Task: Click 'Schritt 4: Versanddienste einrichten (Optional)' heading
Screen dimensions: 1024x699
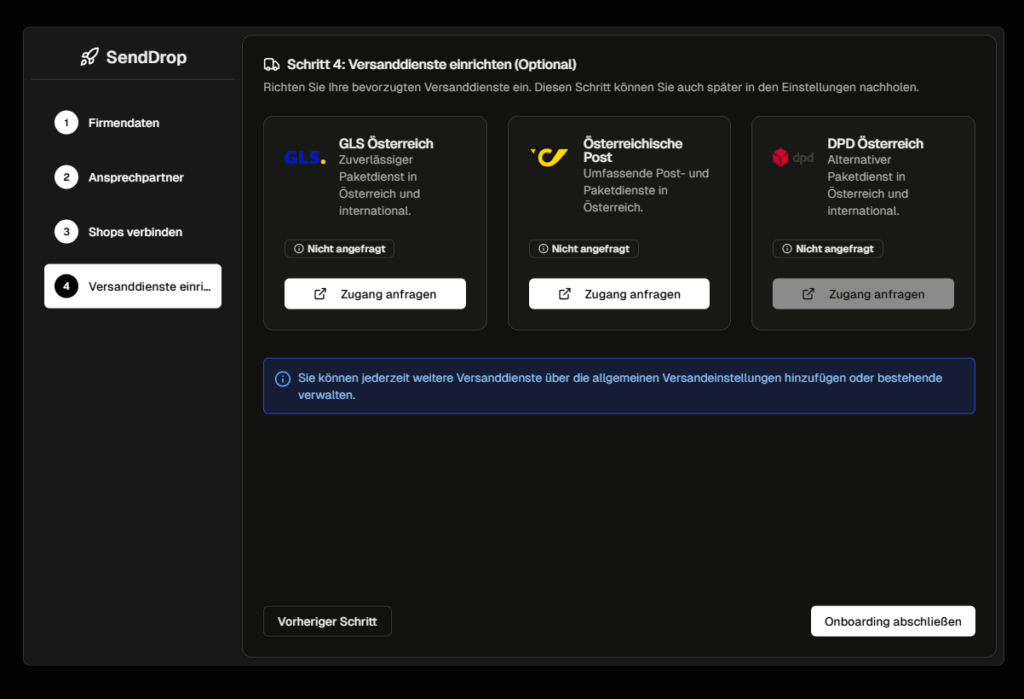Action: 432,65
